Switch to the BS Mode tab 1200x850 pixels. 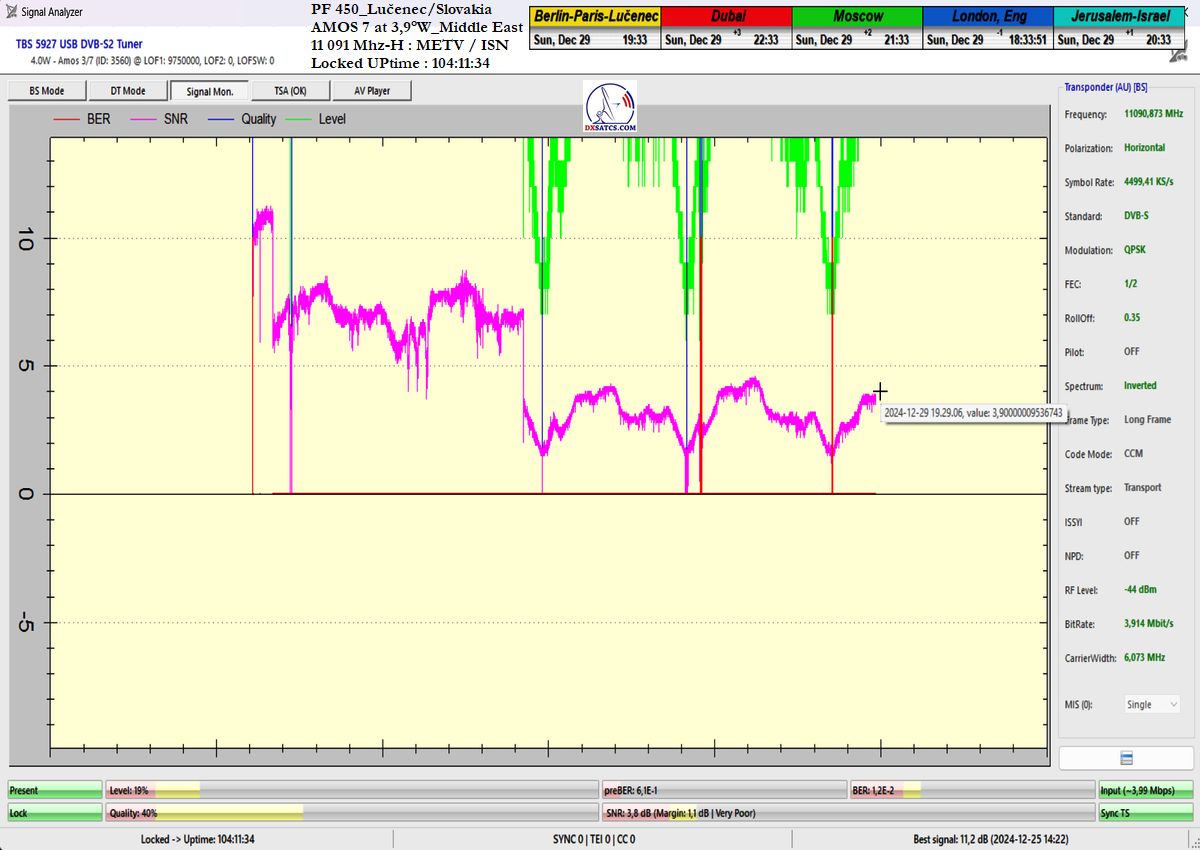(47, 91)
